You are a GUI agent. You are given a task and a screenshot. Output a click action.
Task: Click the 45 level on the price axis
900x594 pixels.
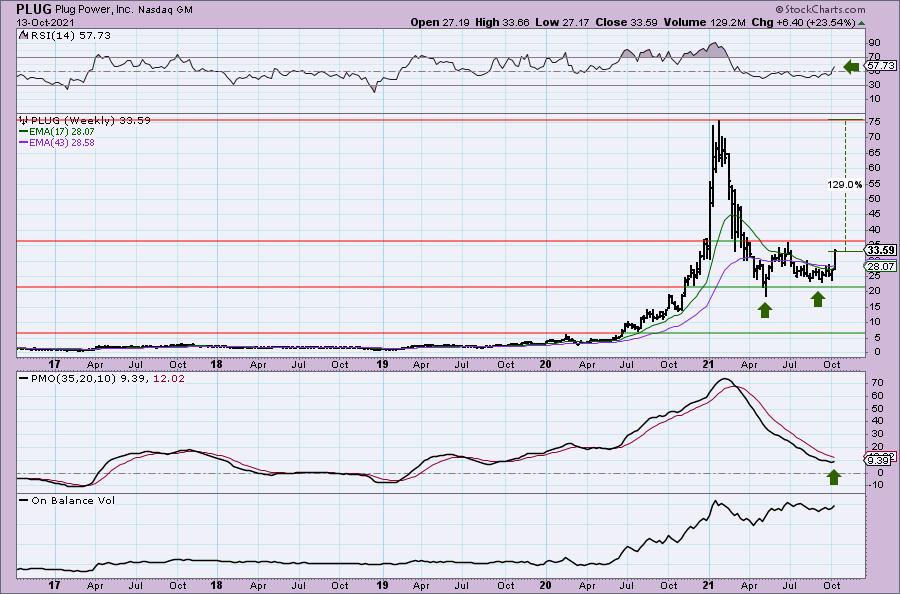pyautogui.click(x=875, y=213)
